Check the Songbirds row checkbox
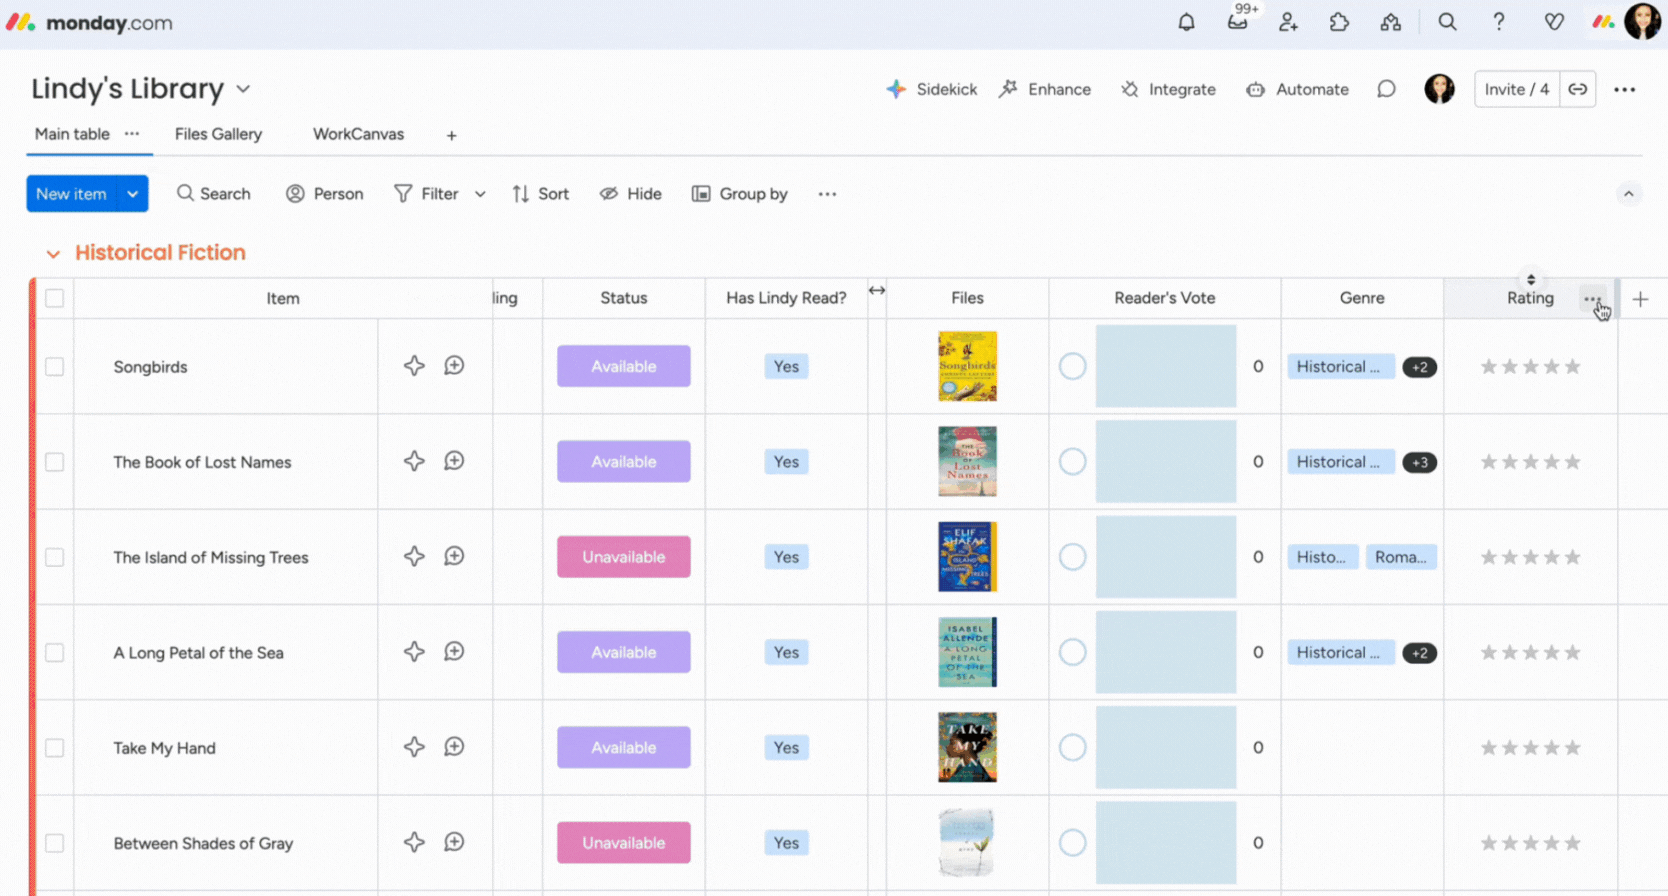 pyautogui.click(x=55, y=367)
